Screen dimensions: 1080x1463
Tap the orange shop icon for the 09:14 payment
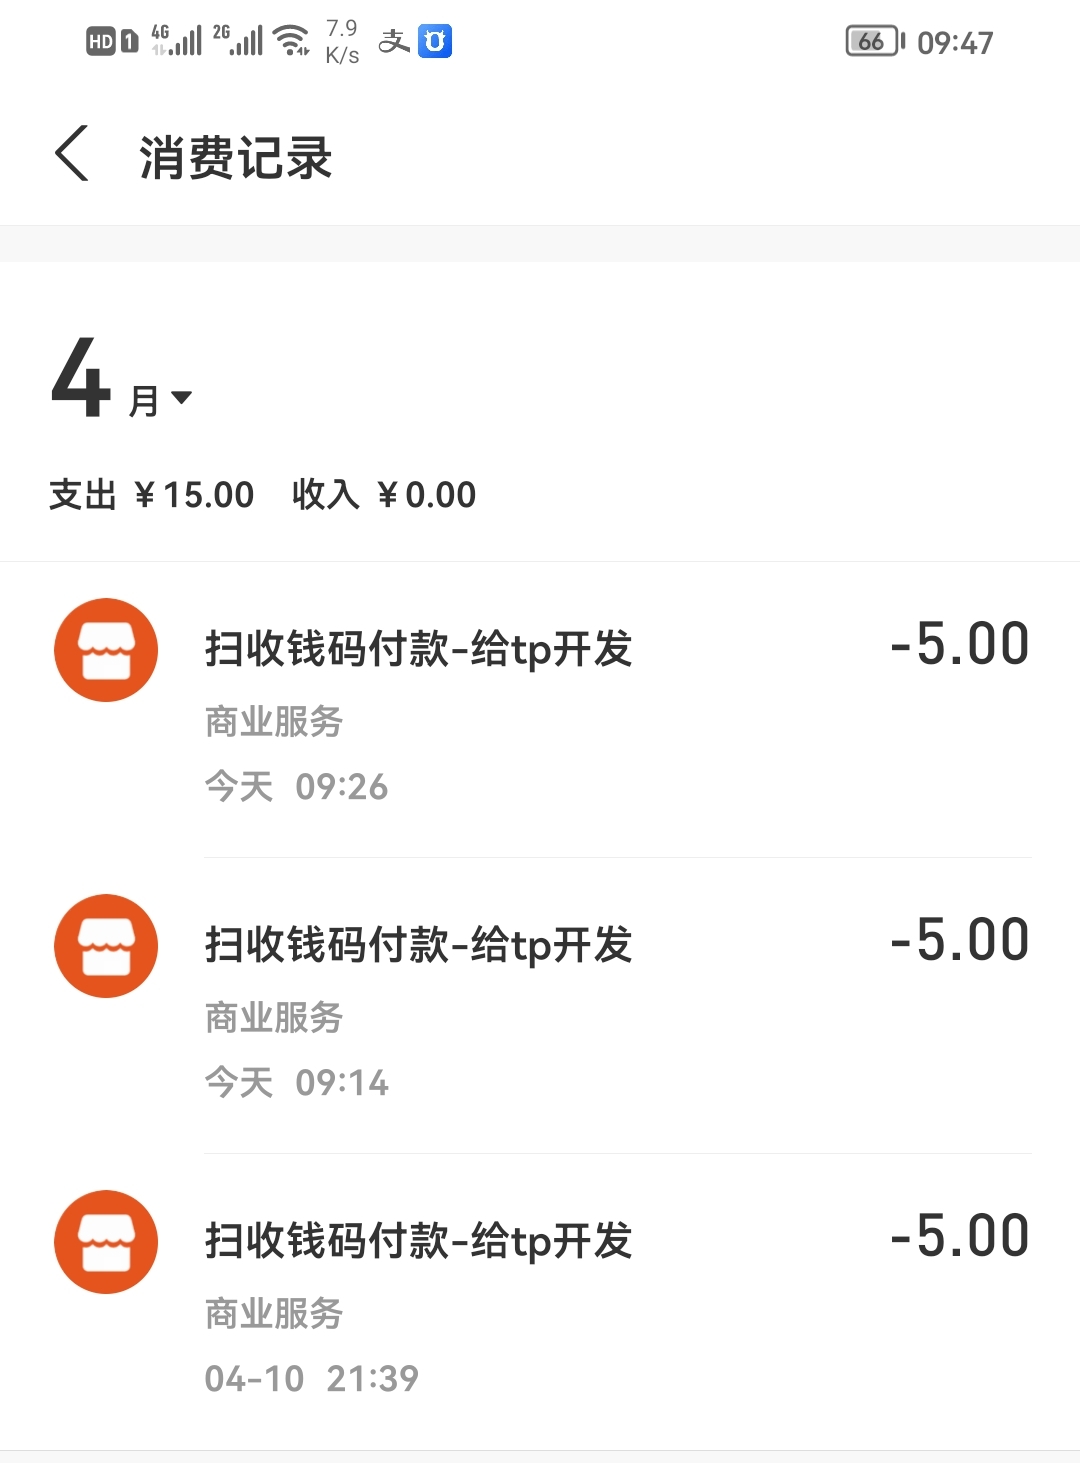pyautogui.click(x=106, y=946)
